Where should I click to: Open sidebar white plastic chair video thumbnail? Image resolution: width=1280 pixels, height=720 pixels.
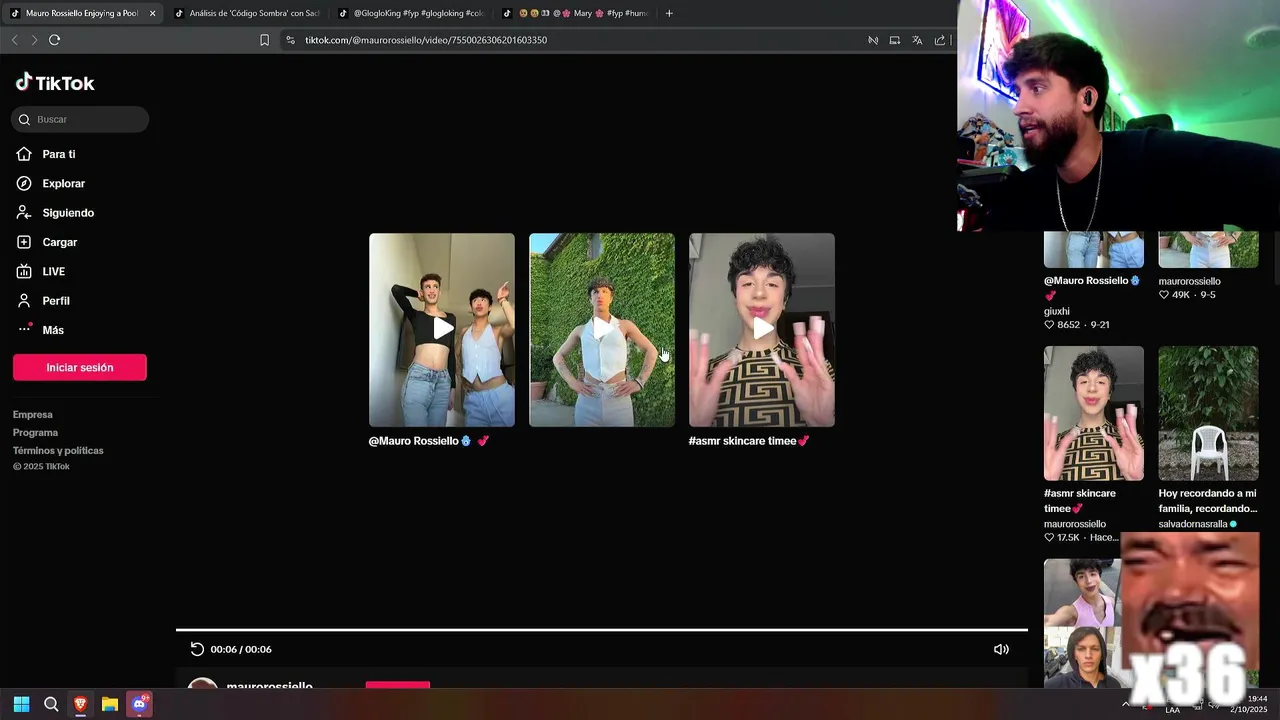click(x=1208, y=413)
